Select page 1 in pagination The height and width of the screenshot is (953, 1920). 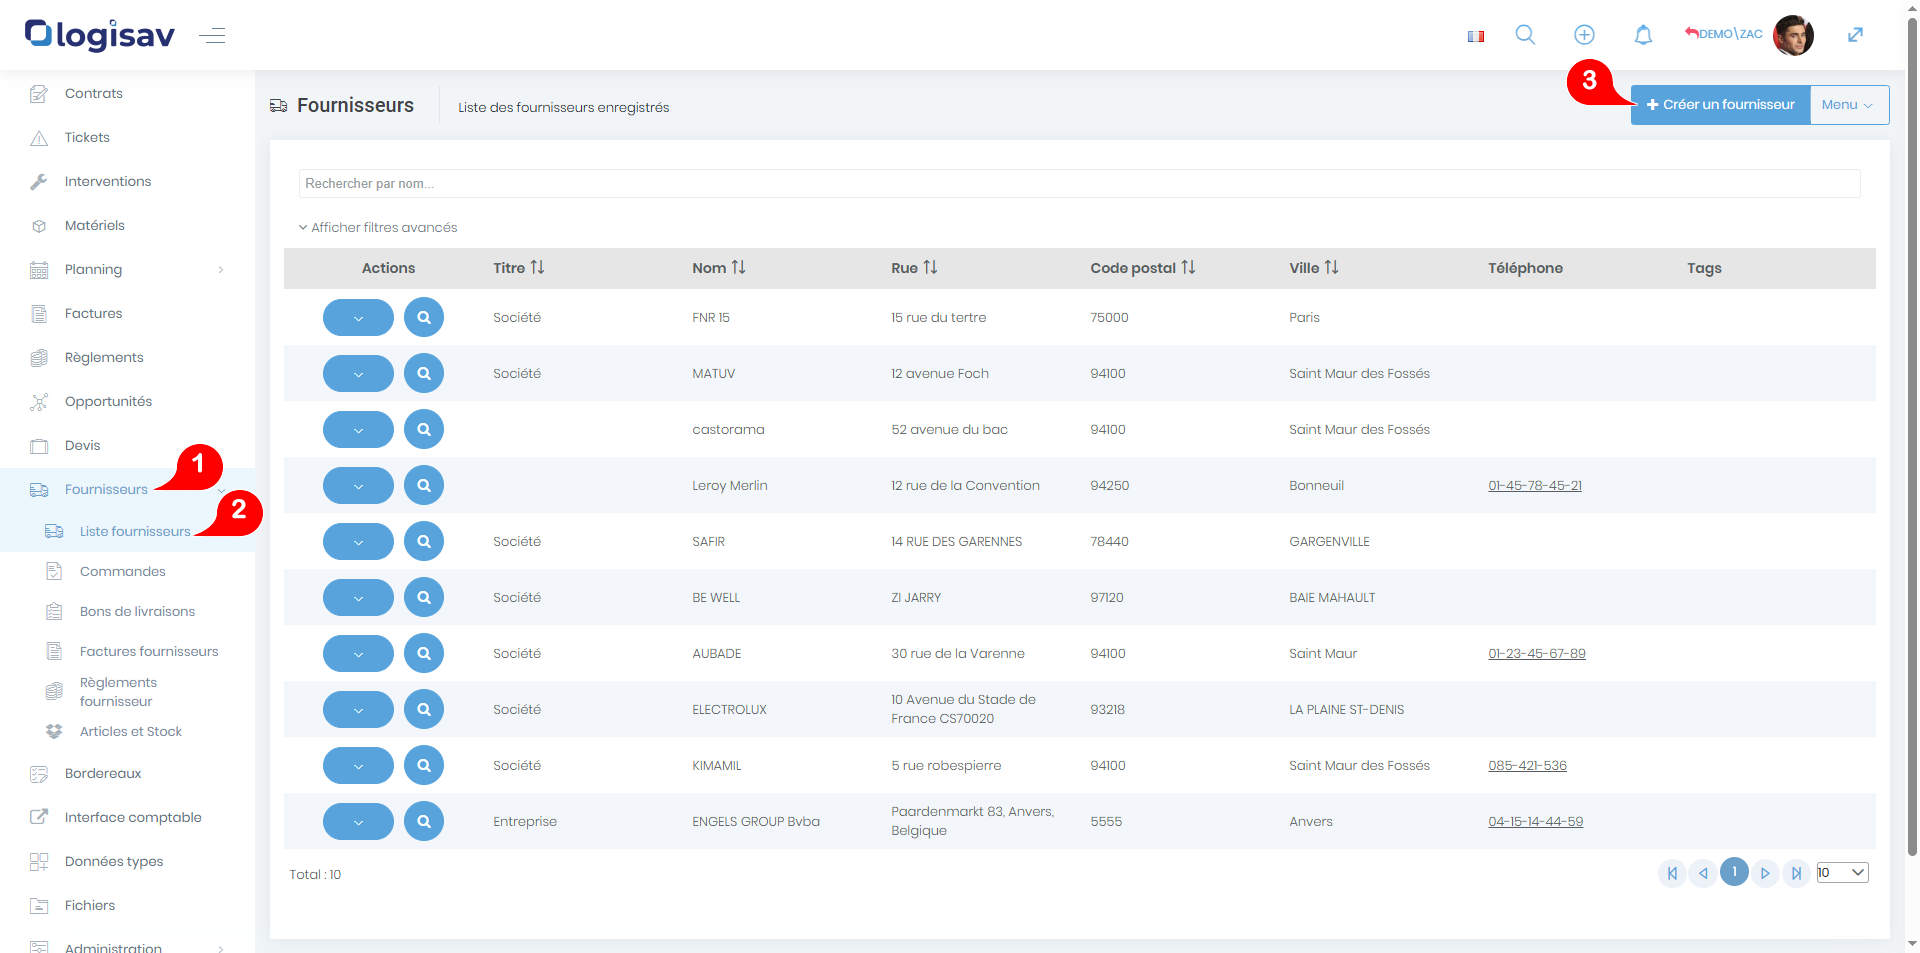(1734, 872)
